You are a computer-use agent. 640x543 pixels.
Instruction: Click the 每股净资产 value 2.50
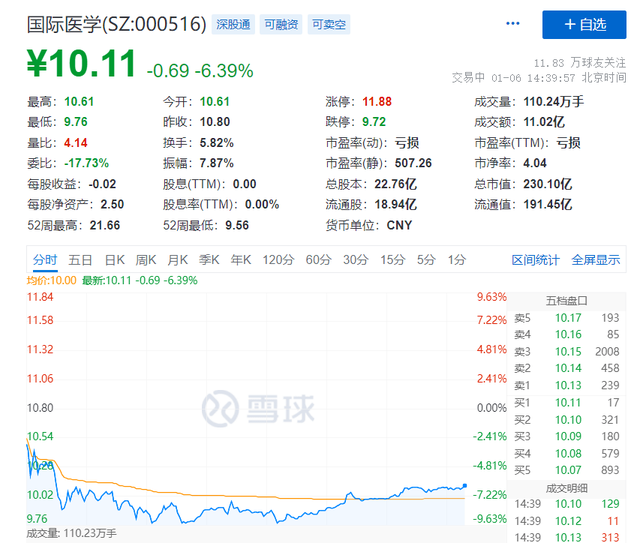pyautogui.click(x=112, y=205)
